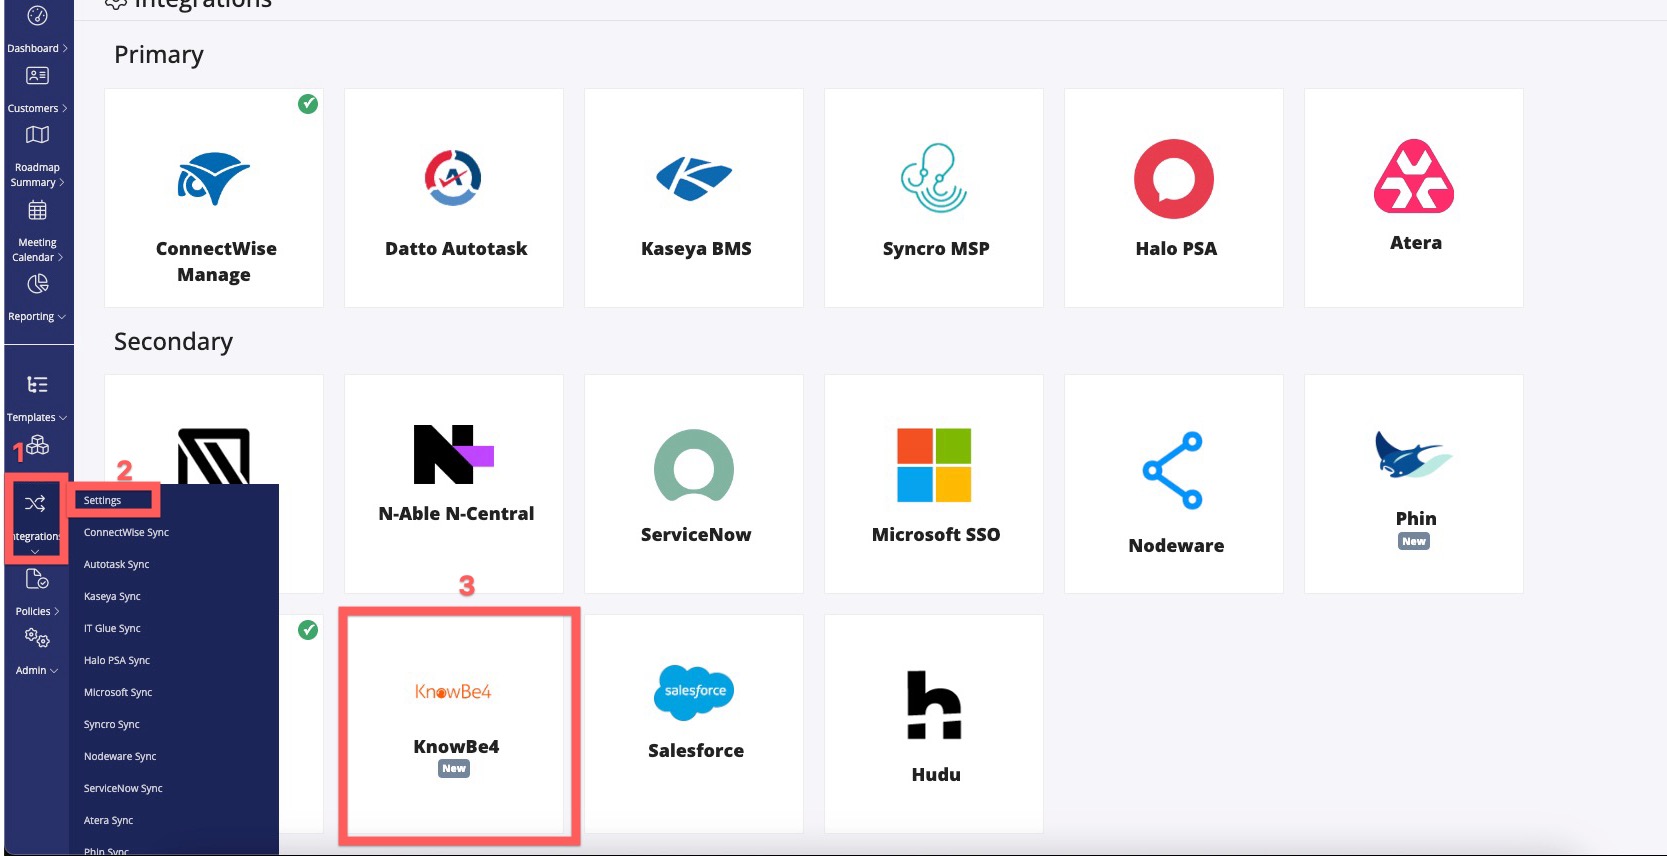
Task: Select Settings in the Integrations submenu
Action: [102, 501]
